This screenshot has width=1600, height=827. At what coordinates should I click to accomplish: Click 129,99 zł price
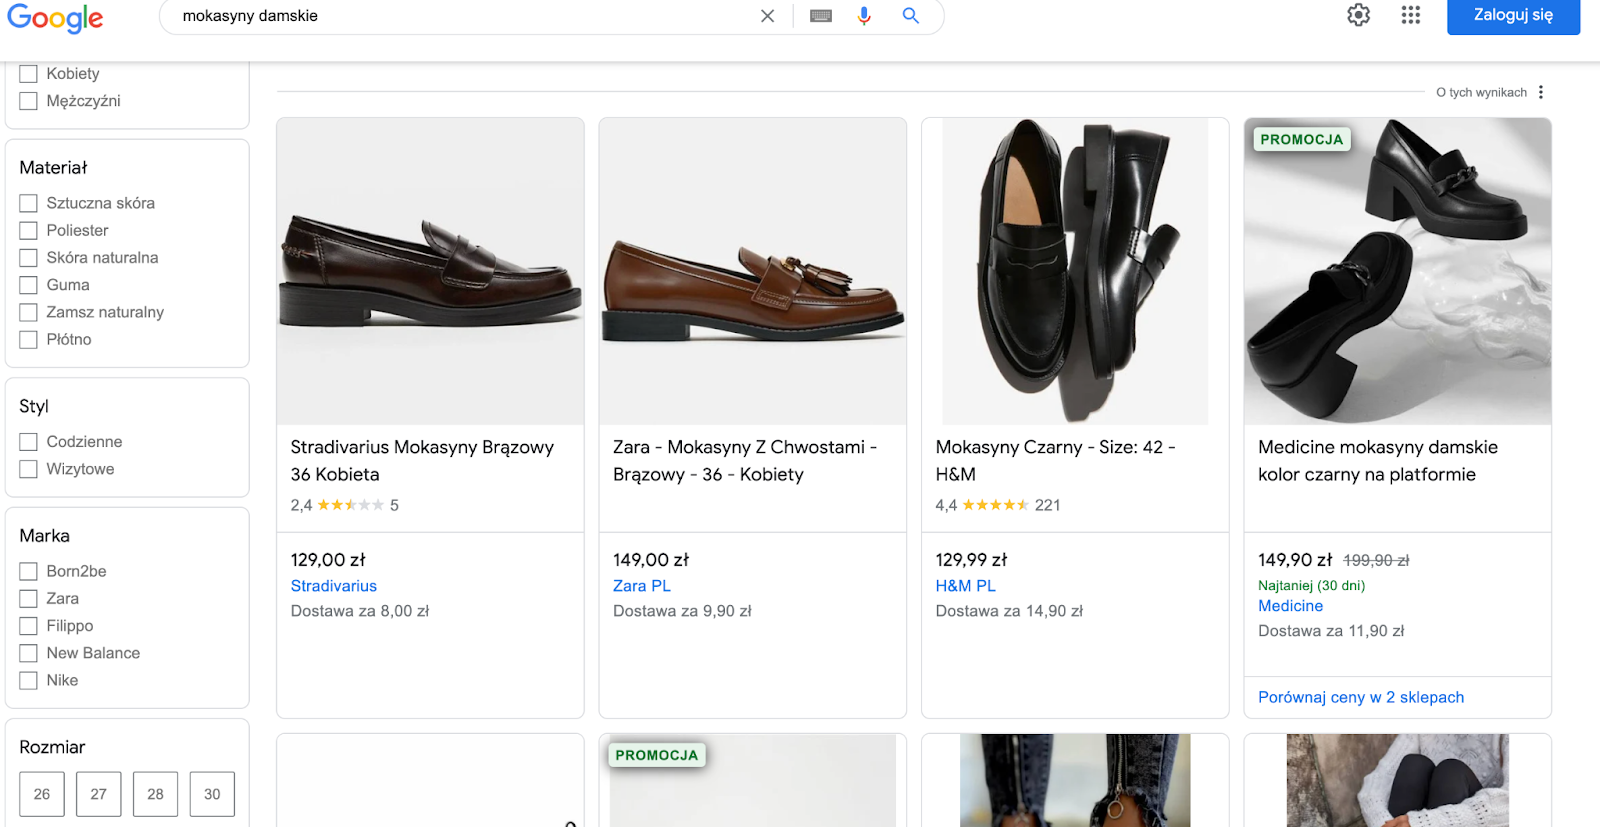(971, 560)
